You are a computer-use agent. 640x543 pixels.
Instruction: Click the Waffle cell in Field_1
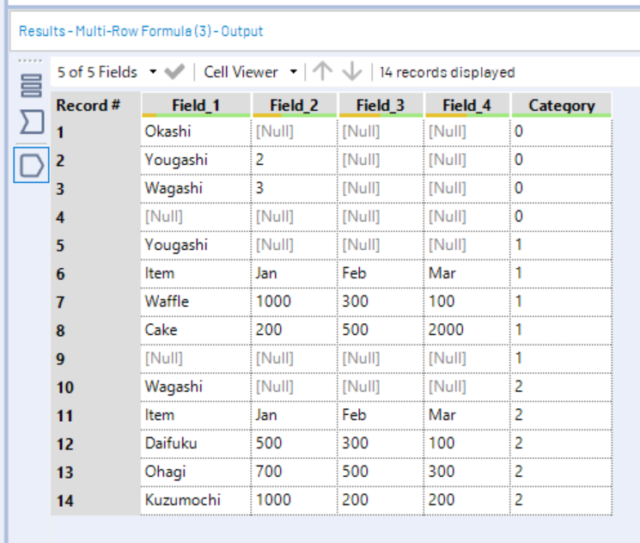point(196,302)
